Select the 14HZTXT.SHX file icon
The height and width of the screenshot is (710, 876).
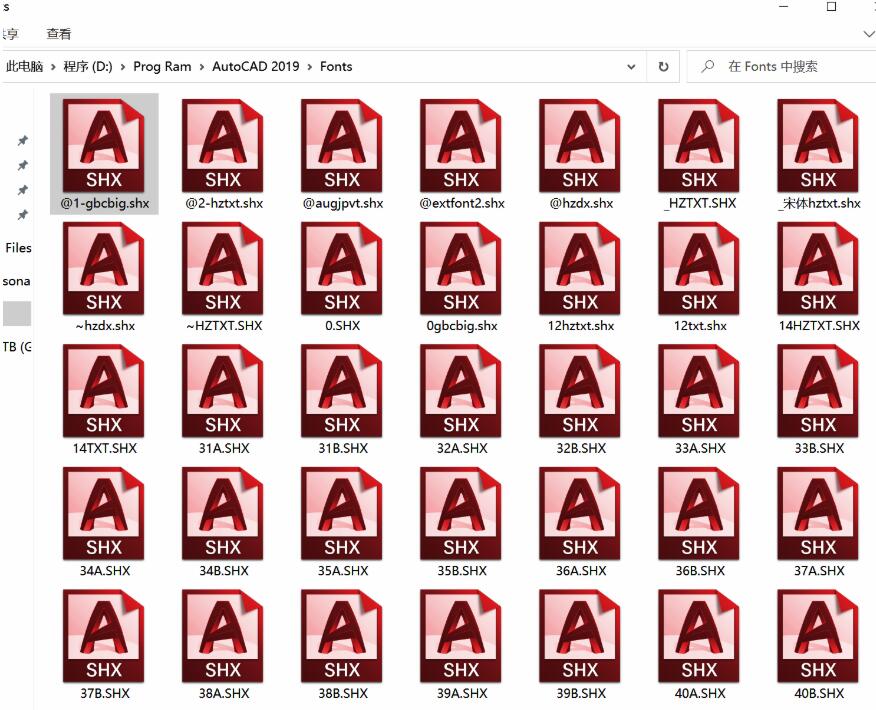pyautogui.click(x=817, y=268)
